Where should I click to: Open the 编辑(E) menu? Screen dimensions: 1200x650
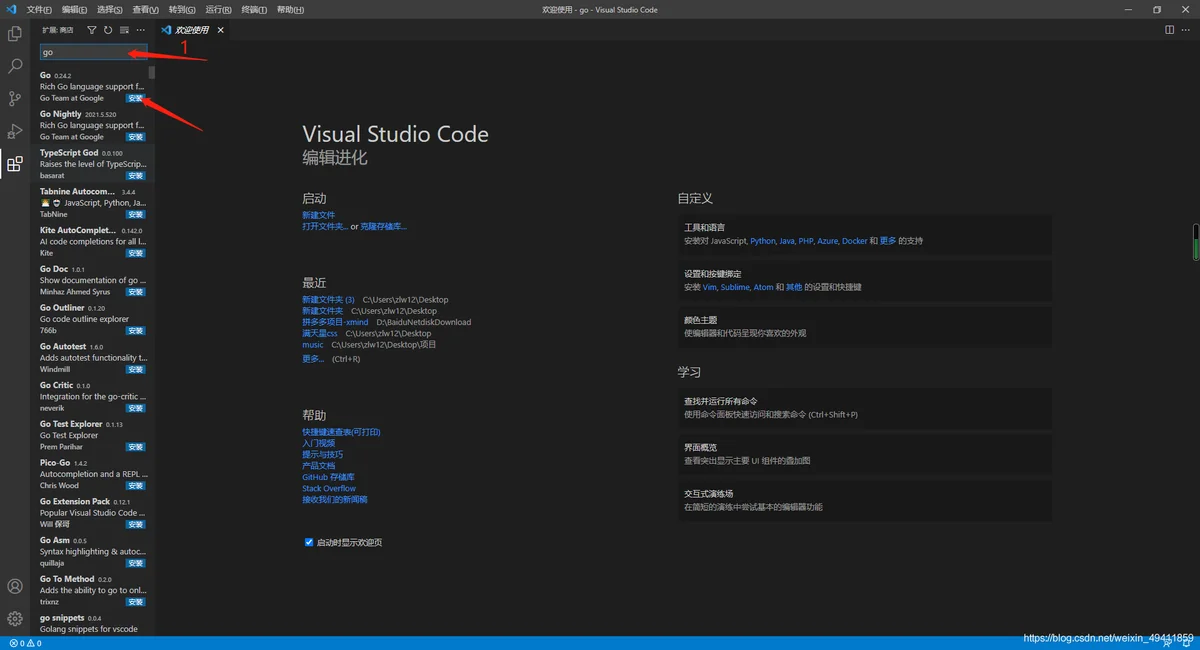(74, 9)
